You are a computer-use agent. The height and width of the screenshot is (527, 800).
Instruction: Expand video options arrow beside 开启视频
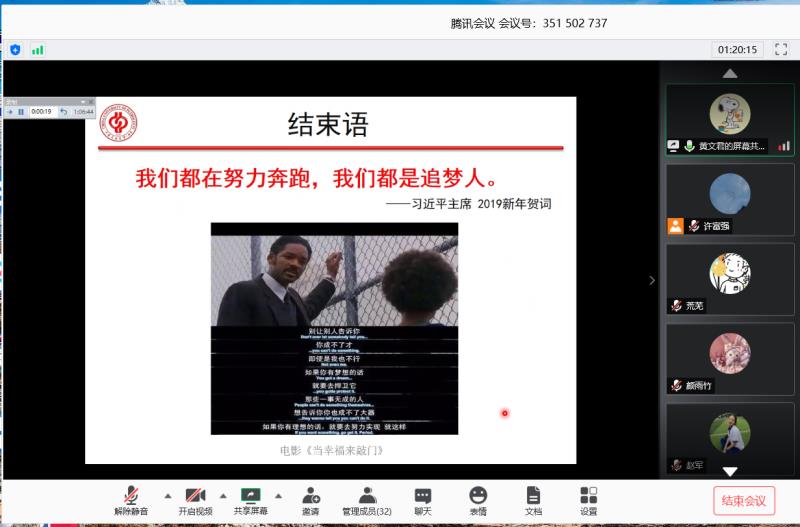(x=223, y=495)
